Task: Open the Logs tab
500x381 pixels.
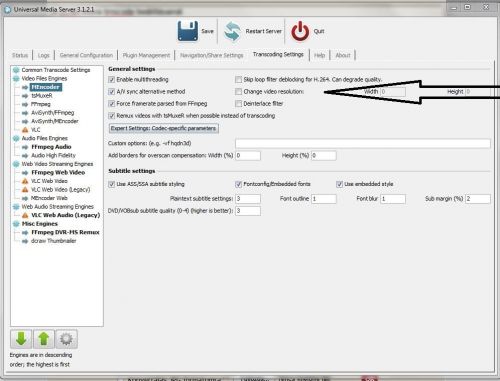Action: pos(44,55)
